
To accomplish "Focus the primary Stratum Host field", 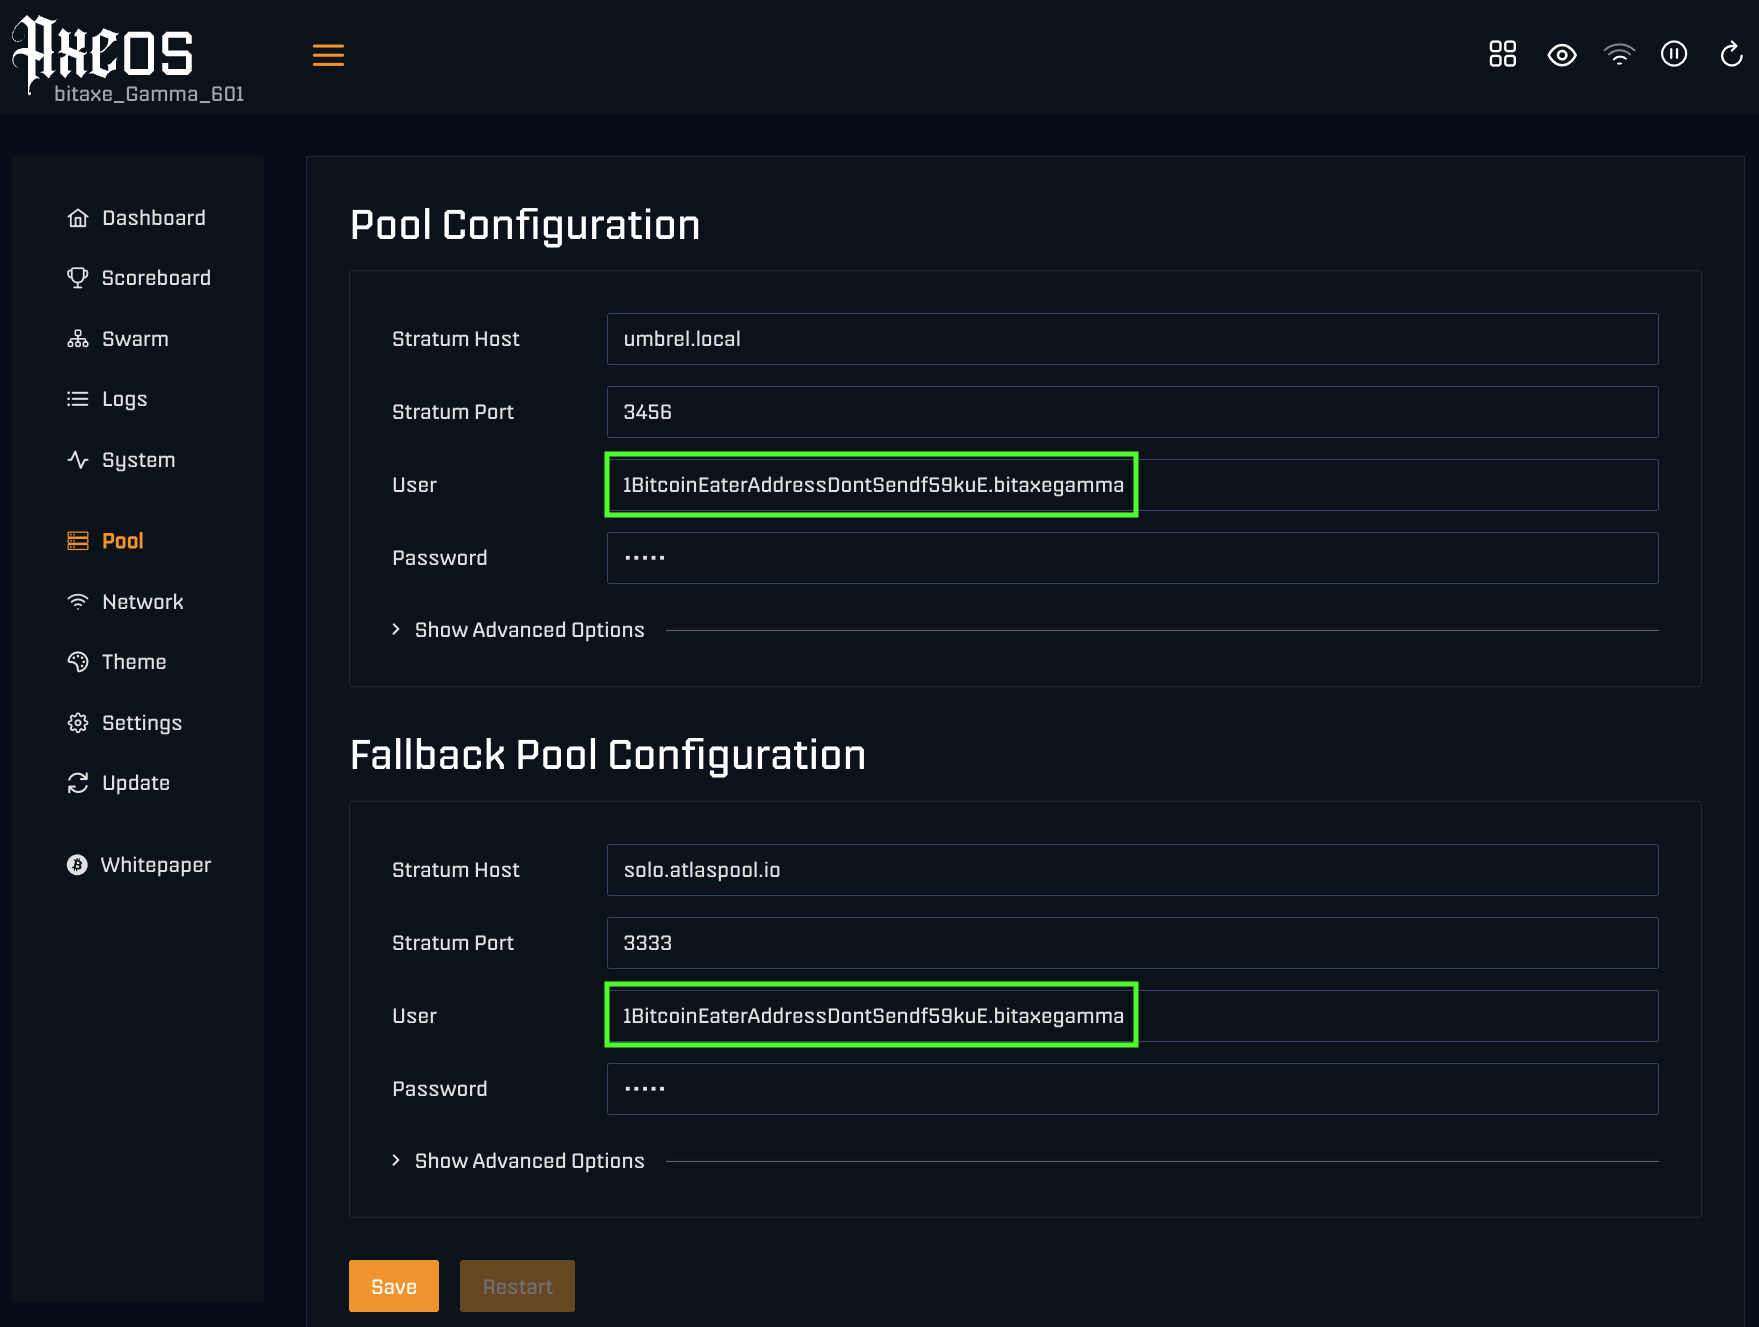I will coord(1132,339).
